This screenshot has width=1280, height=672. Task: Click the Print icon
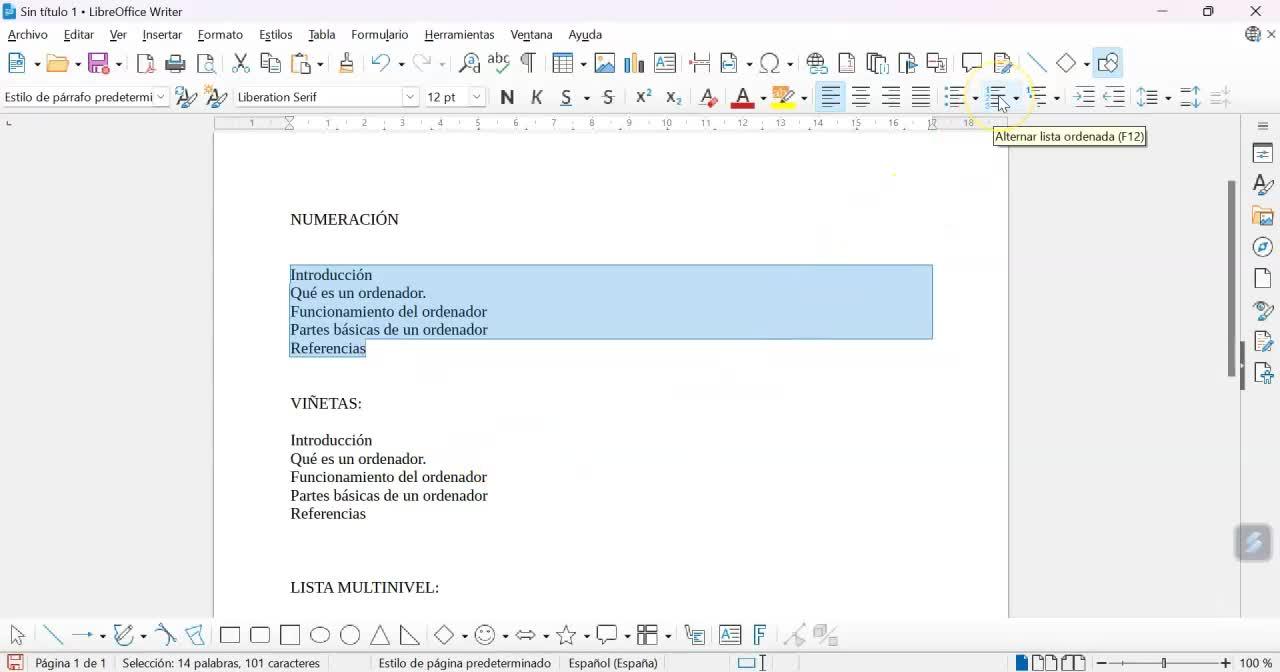[x=176, y=63]
